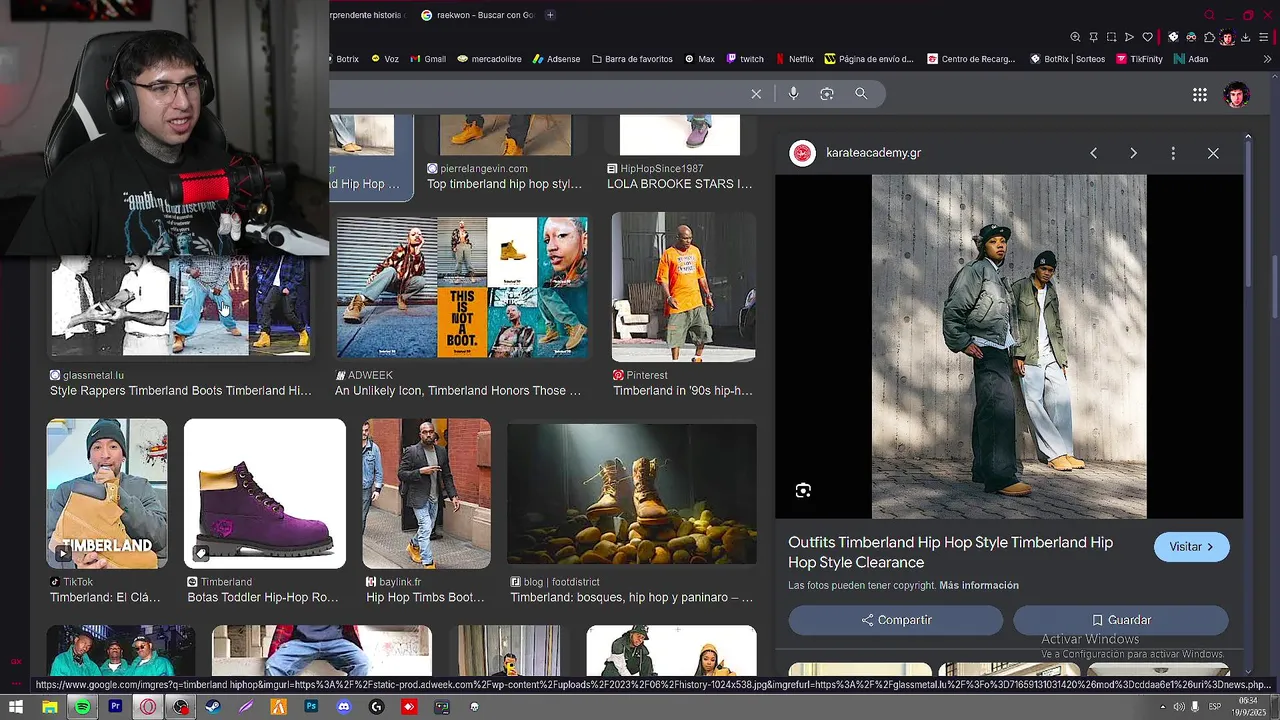Image resolution: width=1280 pixels, height=720 pixels.
Task: Open the Centro de Recarg... bookmark
Action: (x=971, y=59)
